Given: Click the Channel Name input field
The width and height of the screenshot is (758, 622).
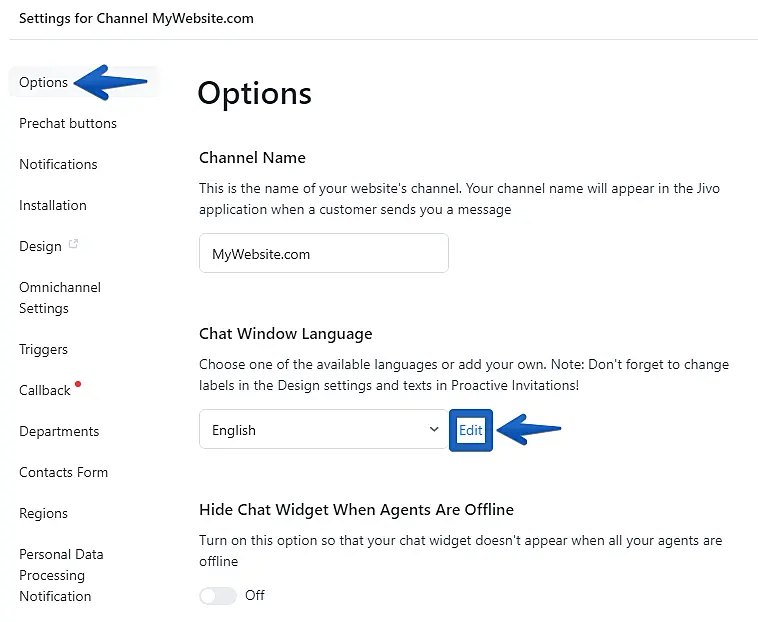Looking at the screenshot, I should coord(323,254).
